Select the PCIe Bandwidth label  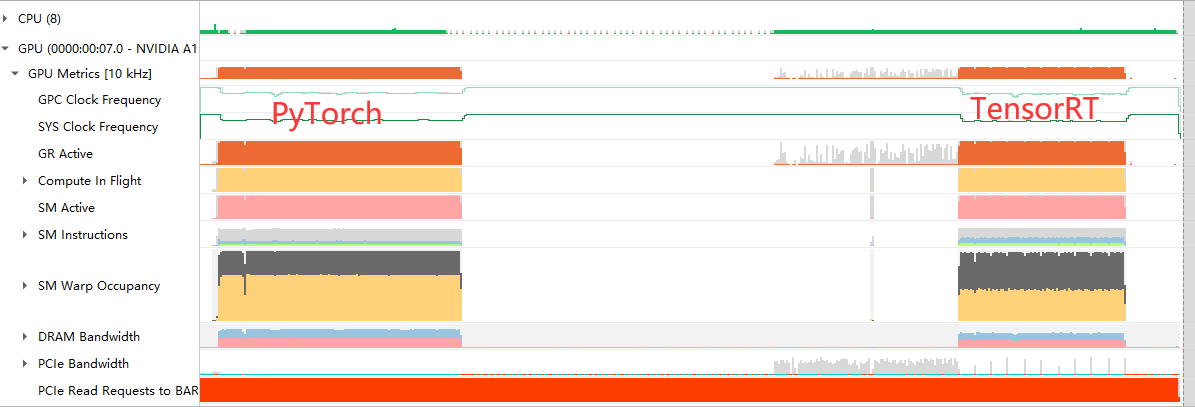pos(83,364)
